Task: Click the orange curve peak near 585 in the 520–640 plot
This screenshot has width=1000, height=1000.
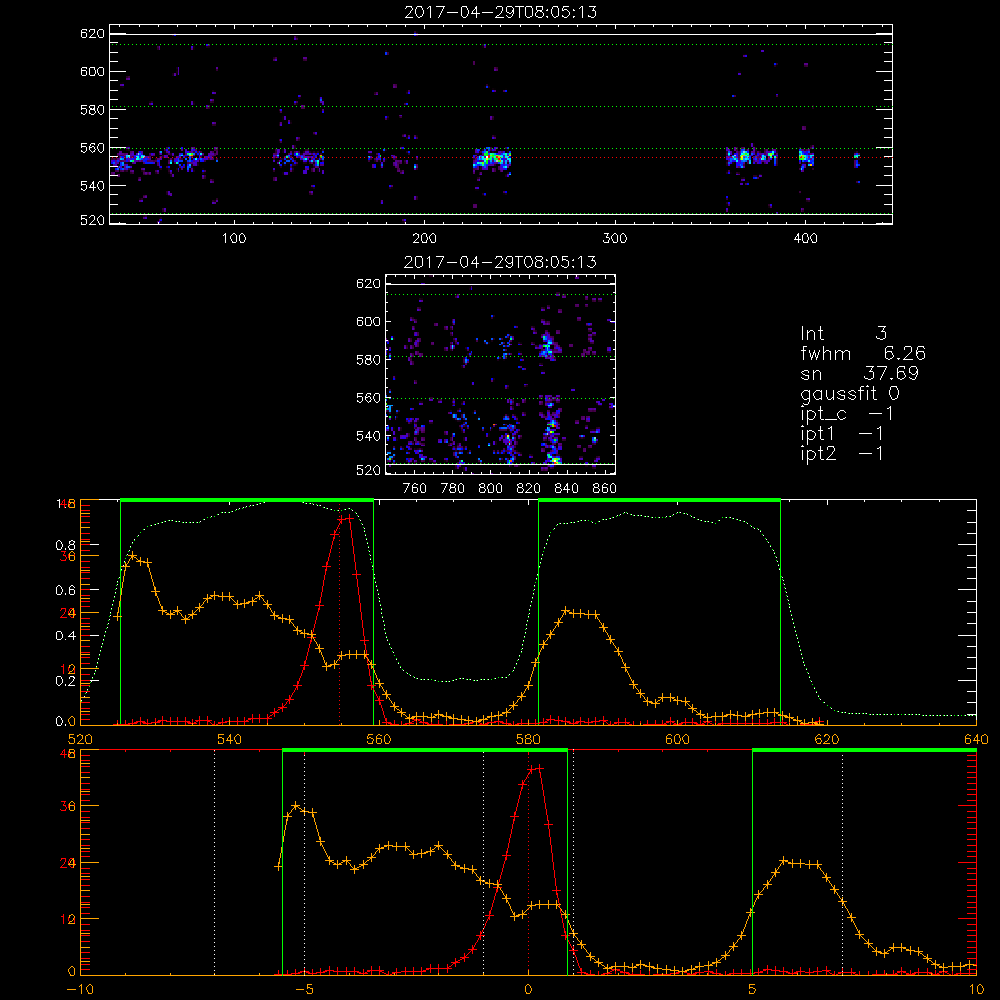Action: (x=566, y=610)
